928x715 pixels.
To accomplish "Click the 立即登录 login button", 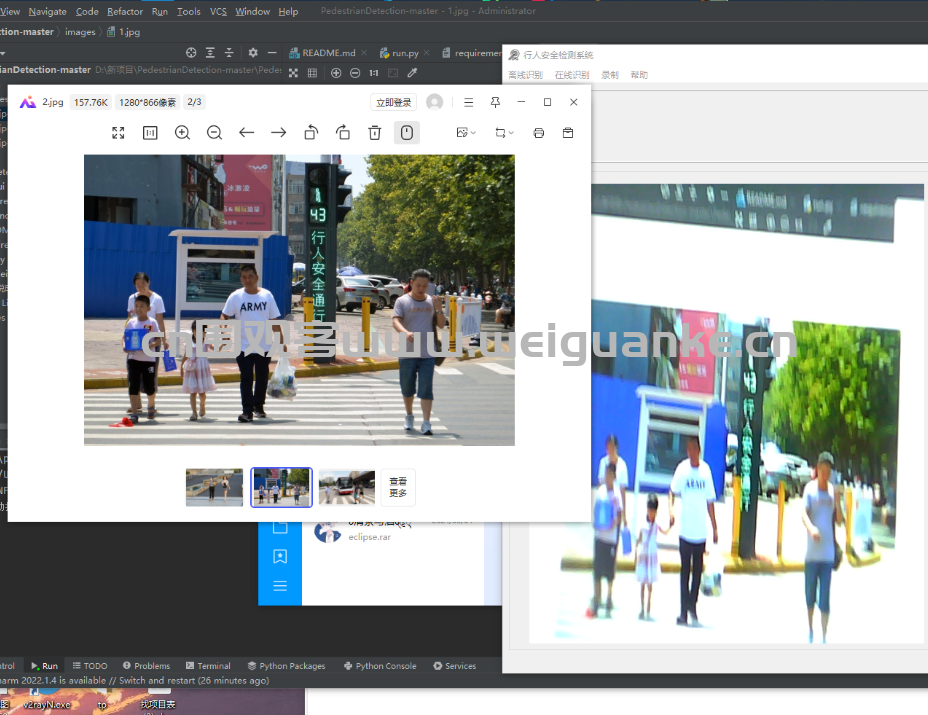I will point(394,102).
